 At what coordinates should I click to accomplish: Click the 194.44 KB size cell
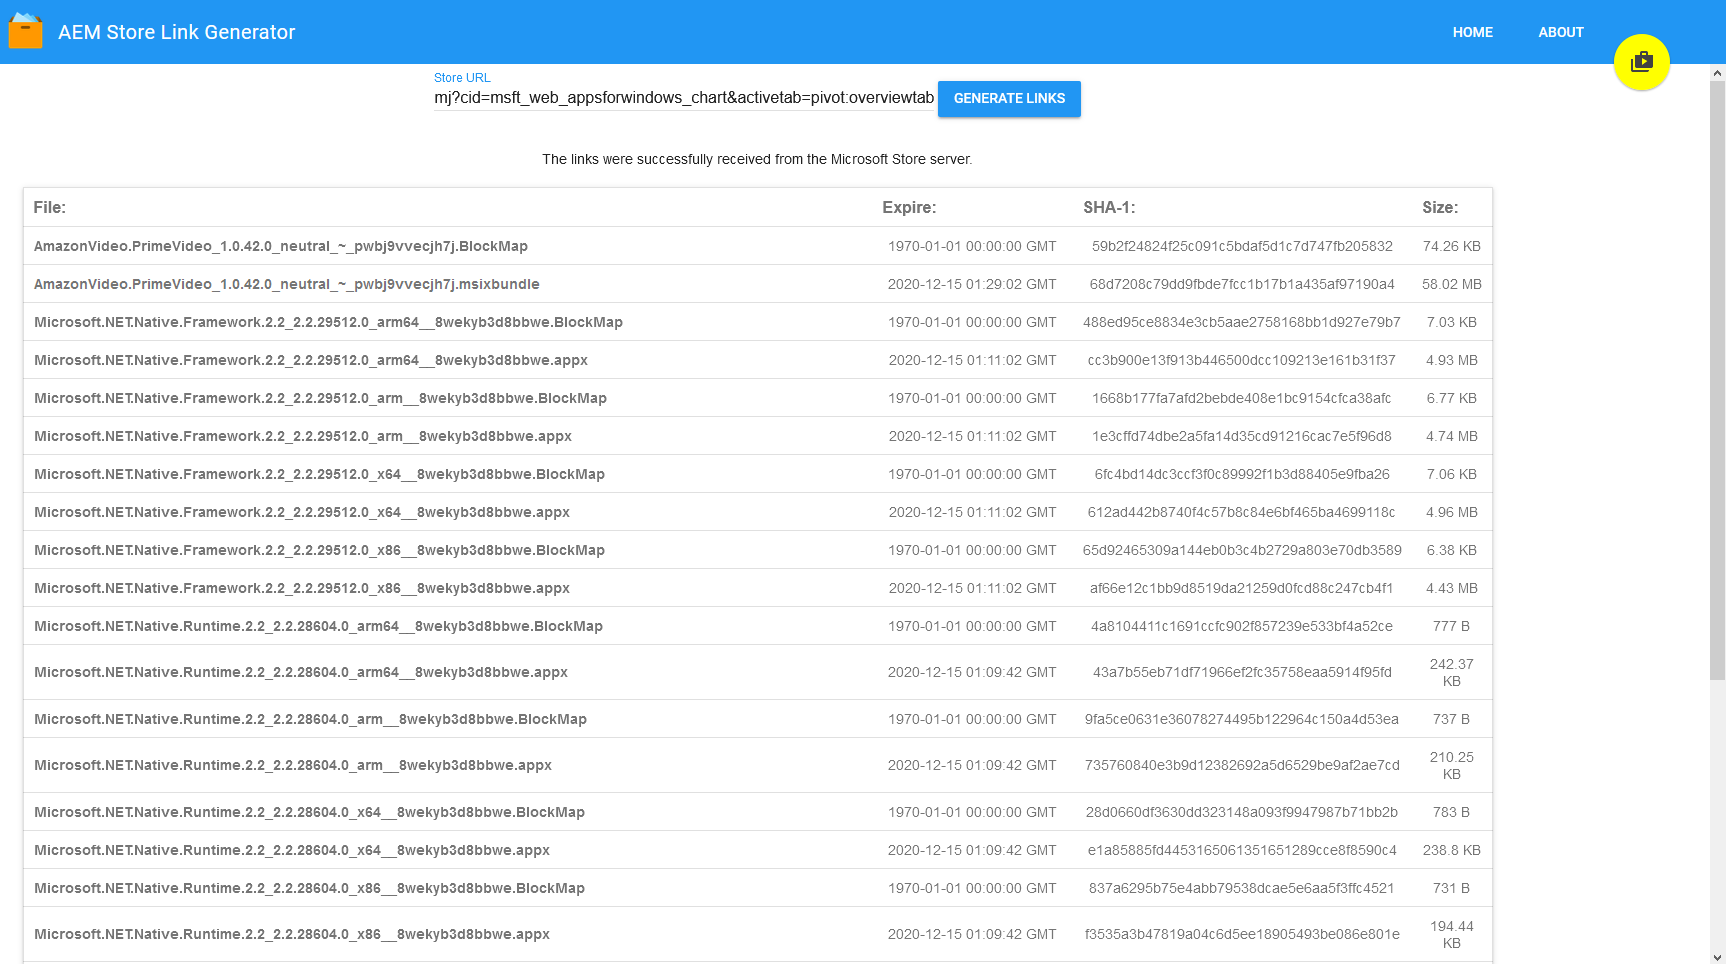(x=1452, y=934)
